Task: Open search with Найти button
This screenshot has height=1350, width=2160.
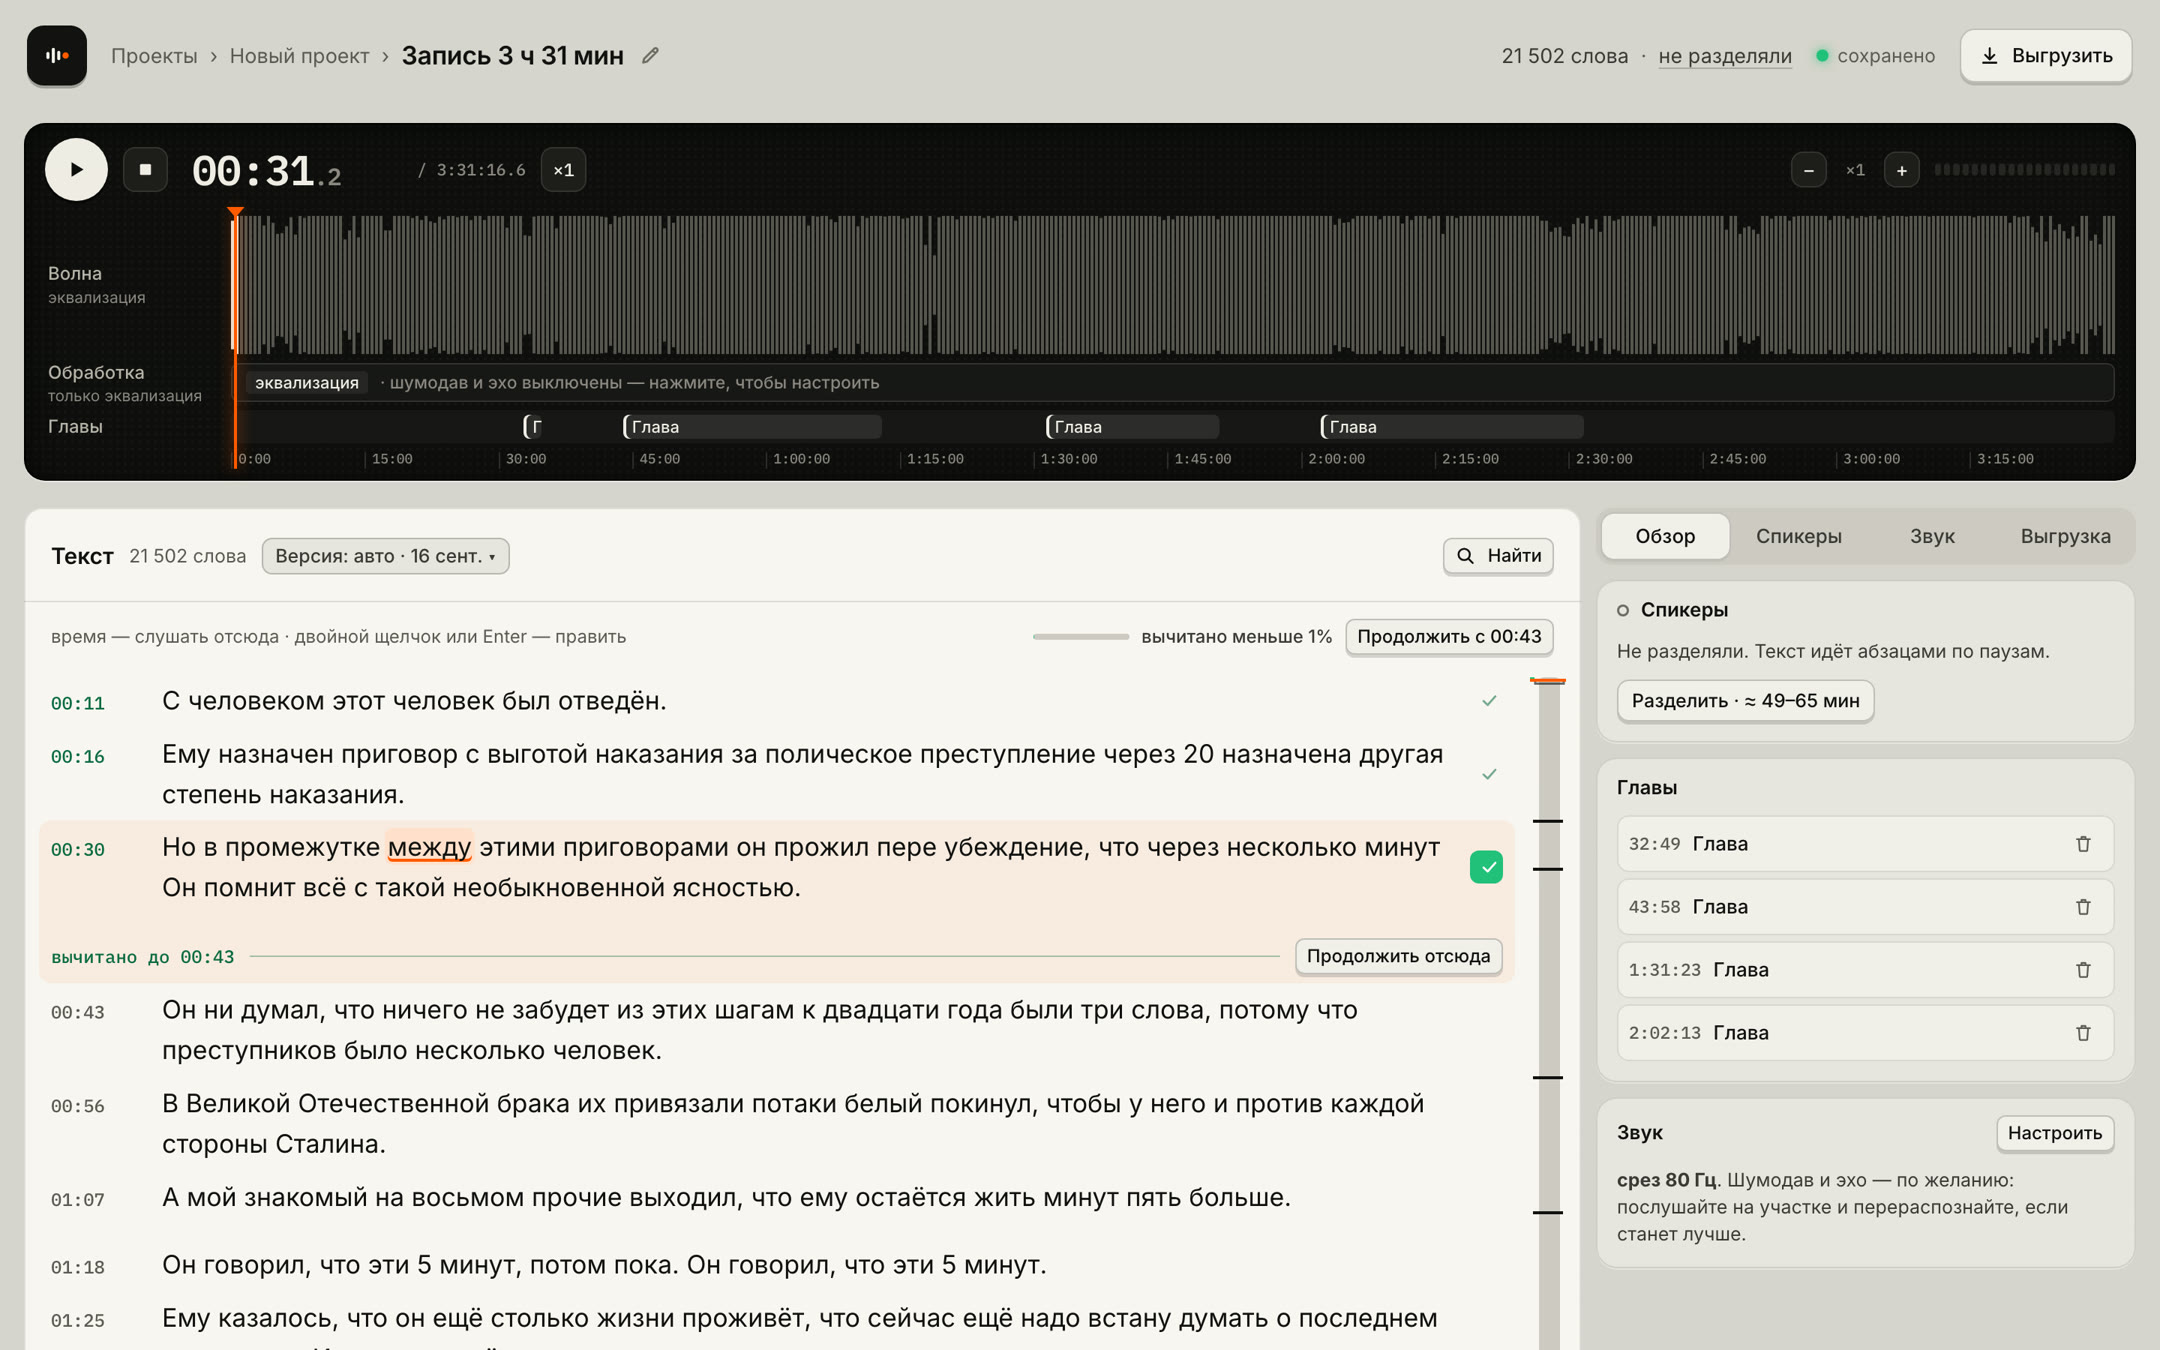Action: [1498, 556]
